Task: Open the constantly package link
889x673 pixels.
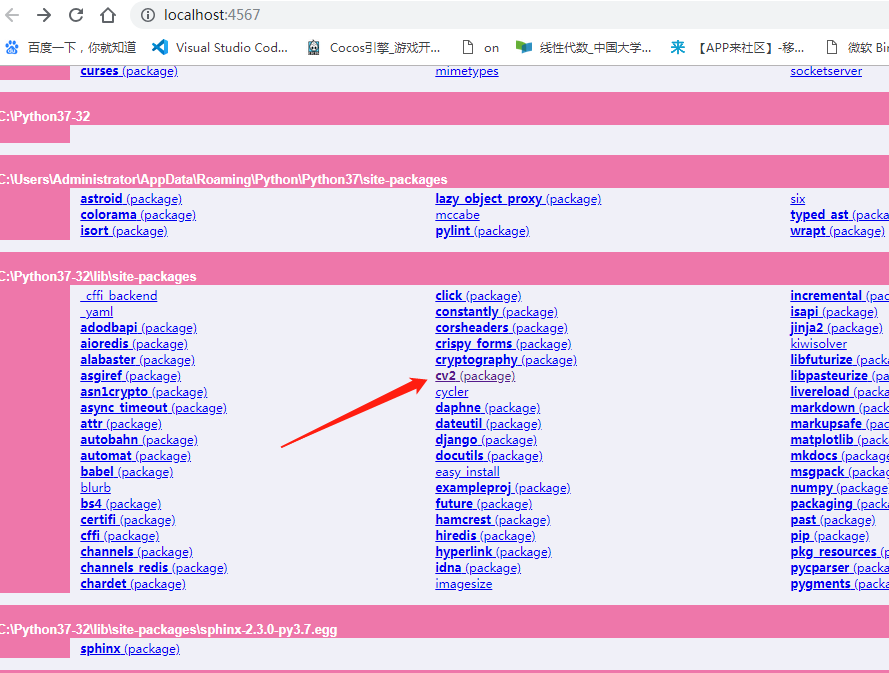Action: pos(496,312)
